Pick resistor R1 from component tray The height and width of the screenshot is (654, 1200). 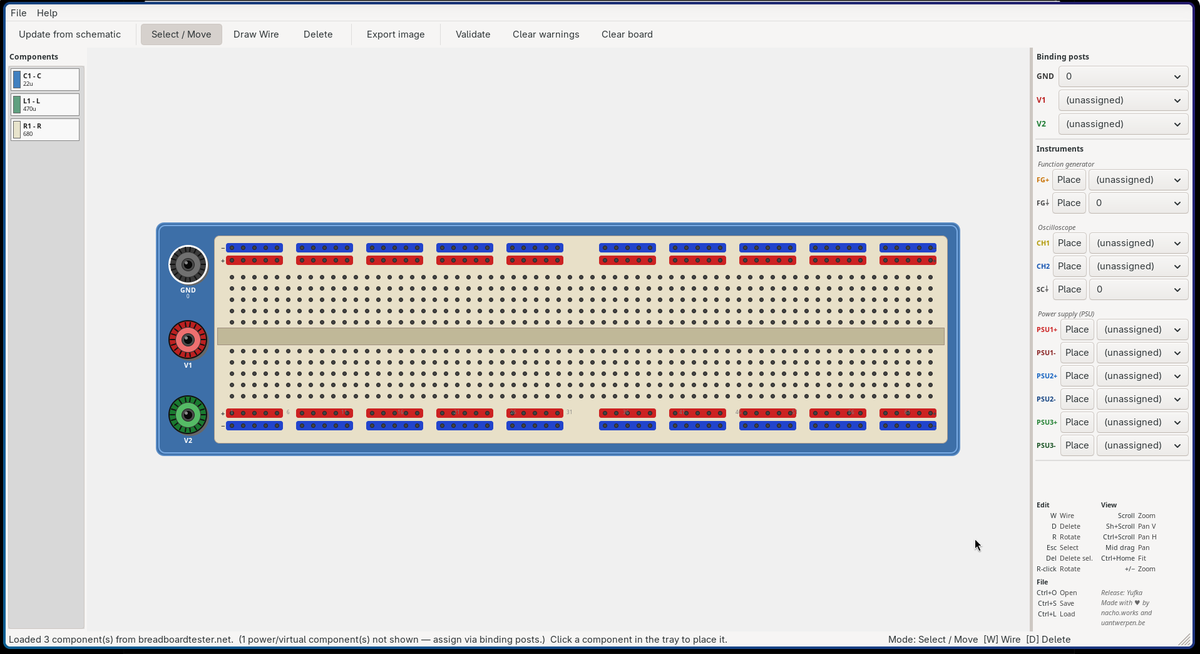(x=45, y=130)
